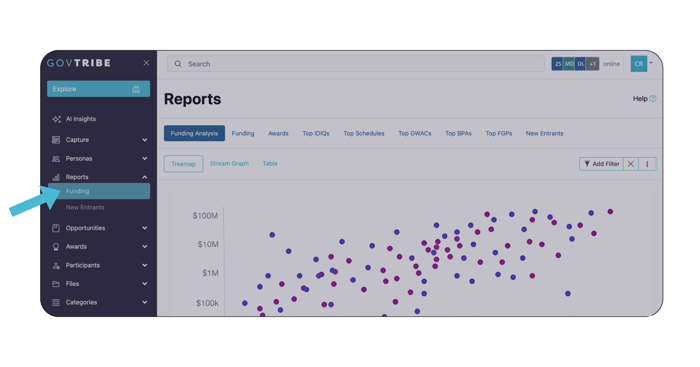Click the Help link

(x=640, y=99)
